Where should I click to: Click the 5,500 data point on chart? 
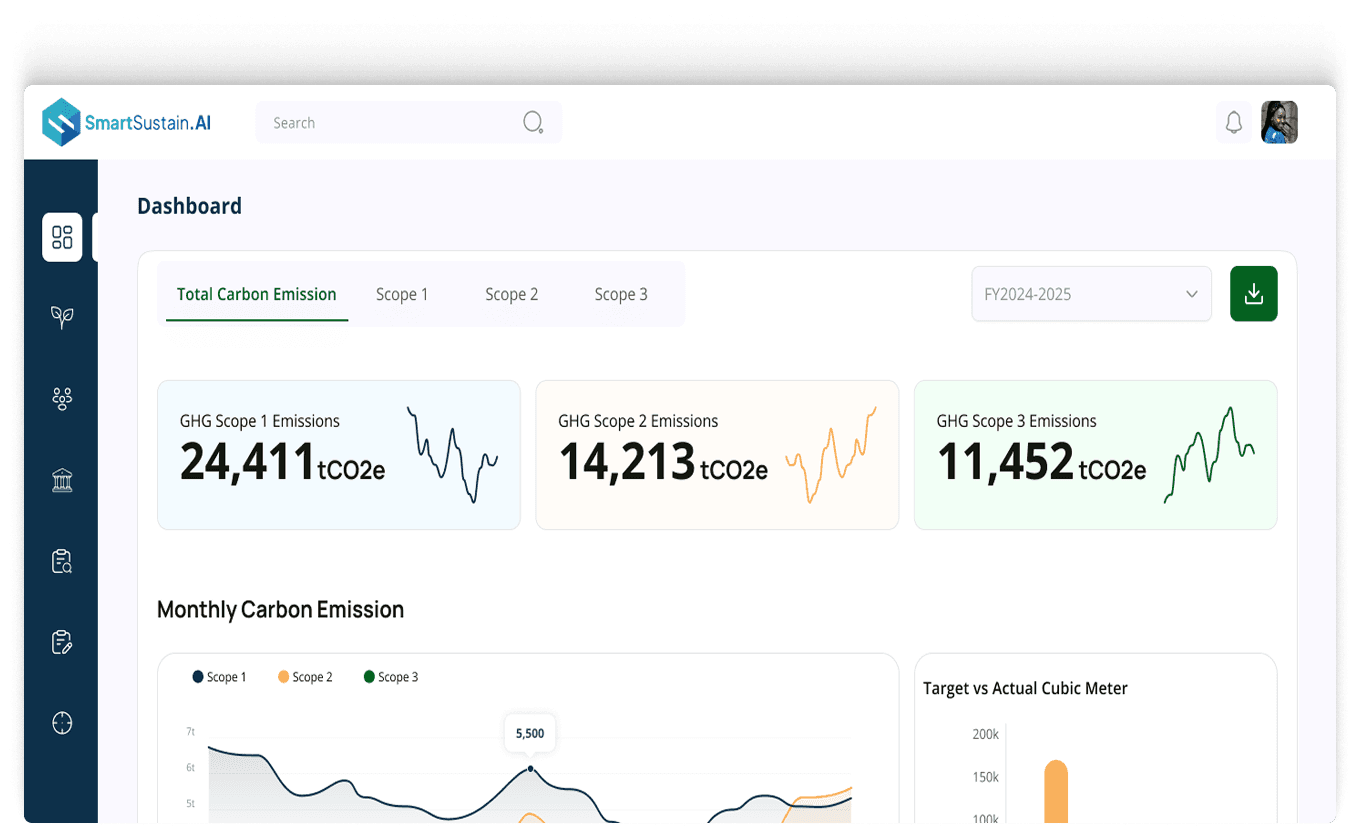(530, 768)
